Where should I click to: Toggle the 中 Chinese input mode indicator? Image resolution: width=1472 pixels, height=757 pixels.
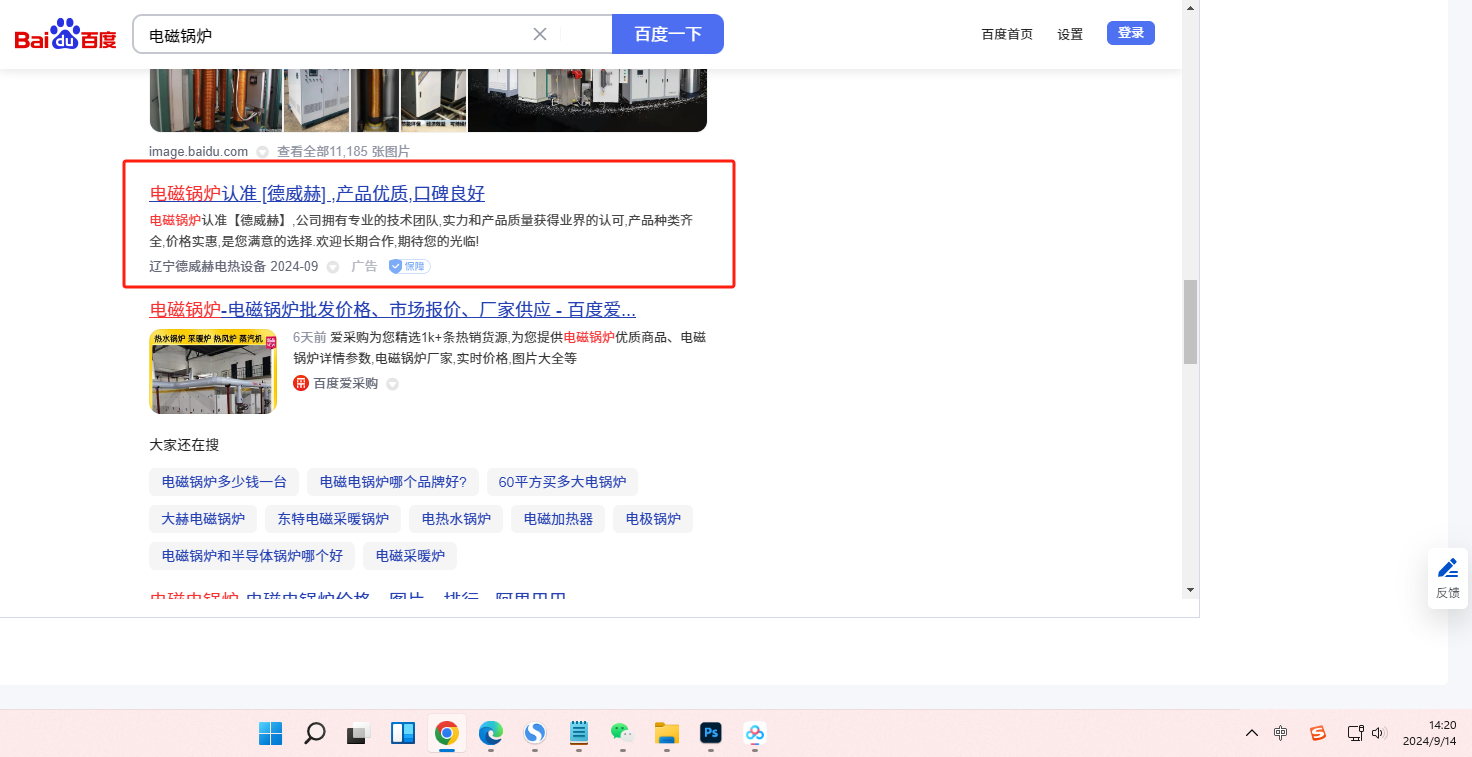point(1281,733)
